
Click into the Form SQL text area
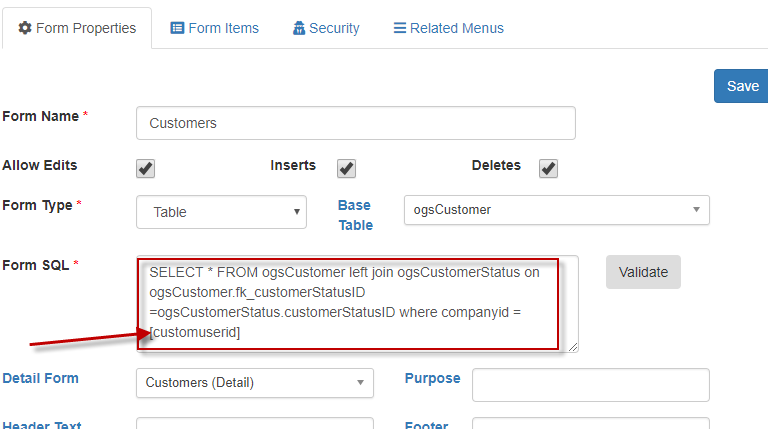[x=357, y=303]
